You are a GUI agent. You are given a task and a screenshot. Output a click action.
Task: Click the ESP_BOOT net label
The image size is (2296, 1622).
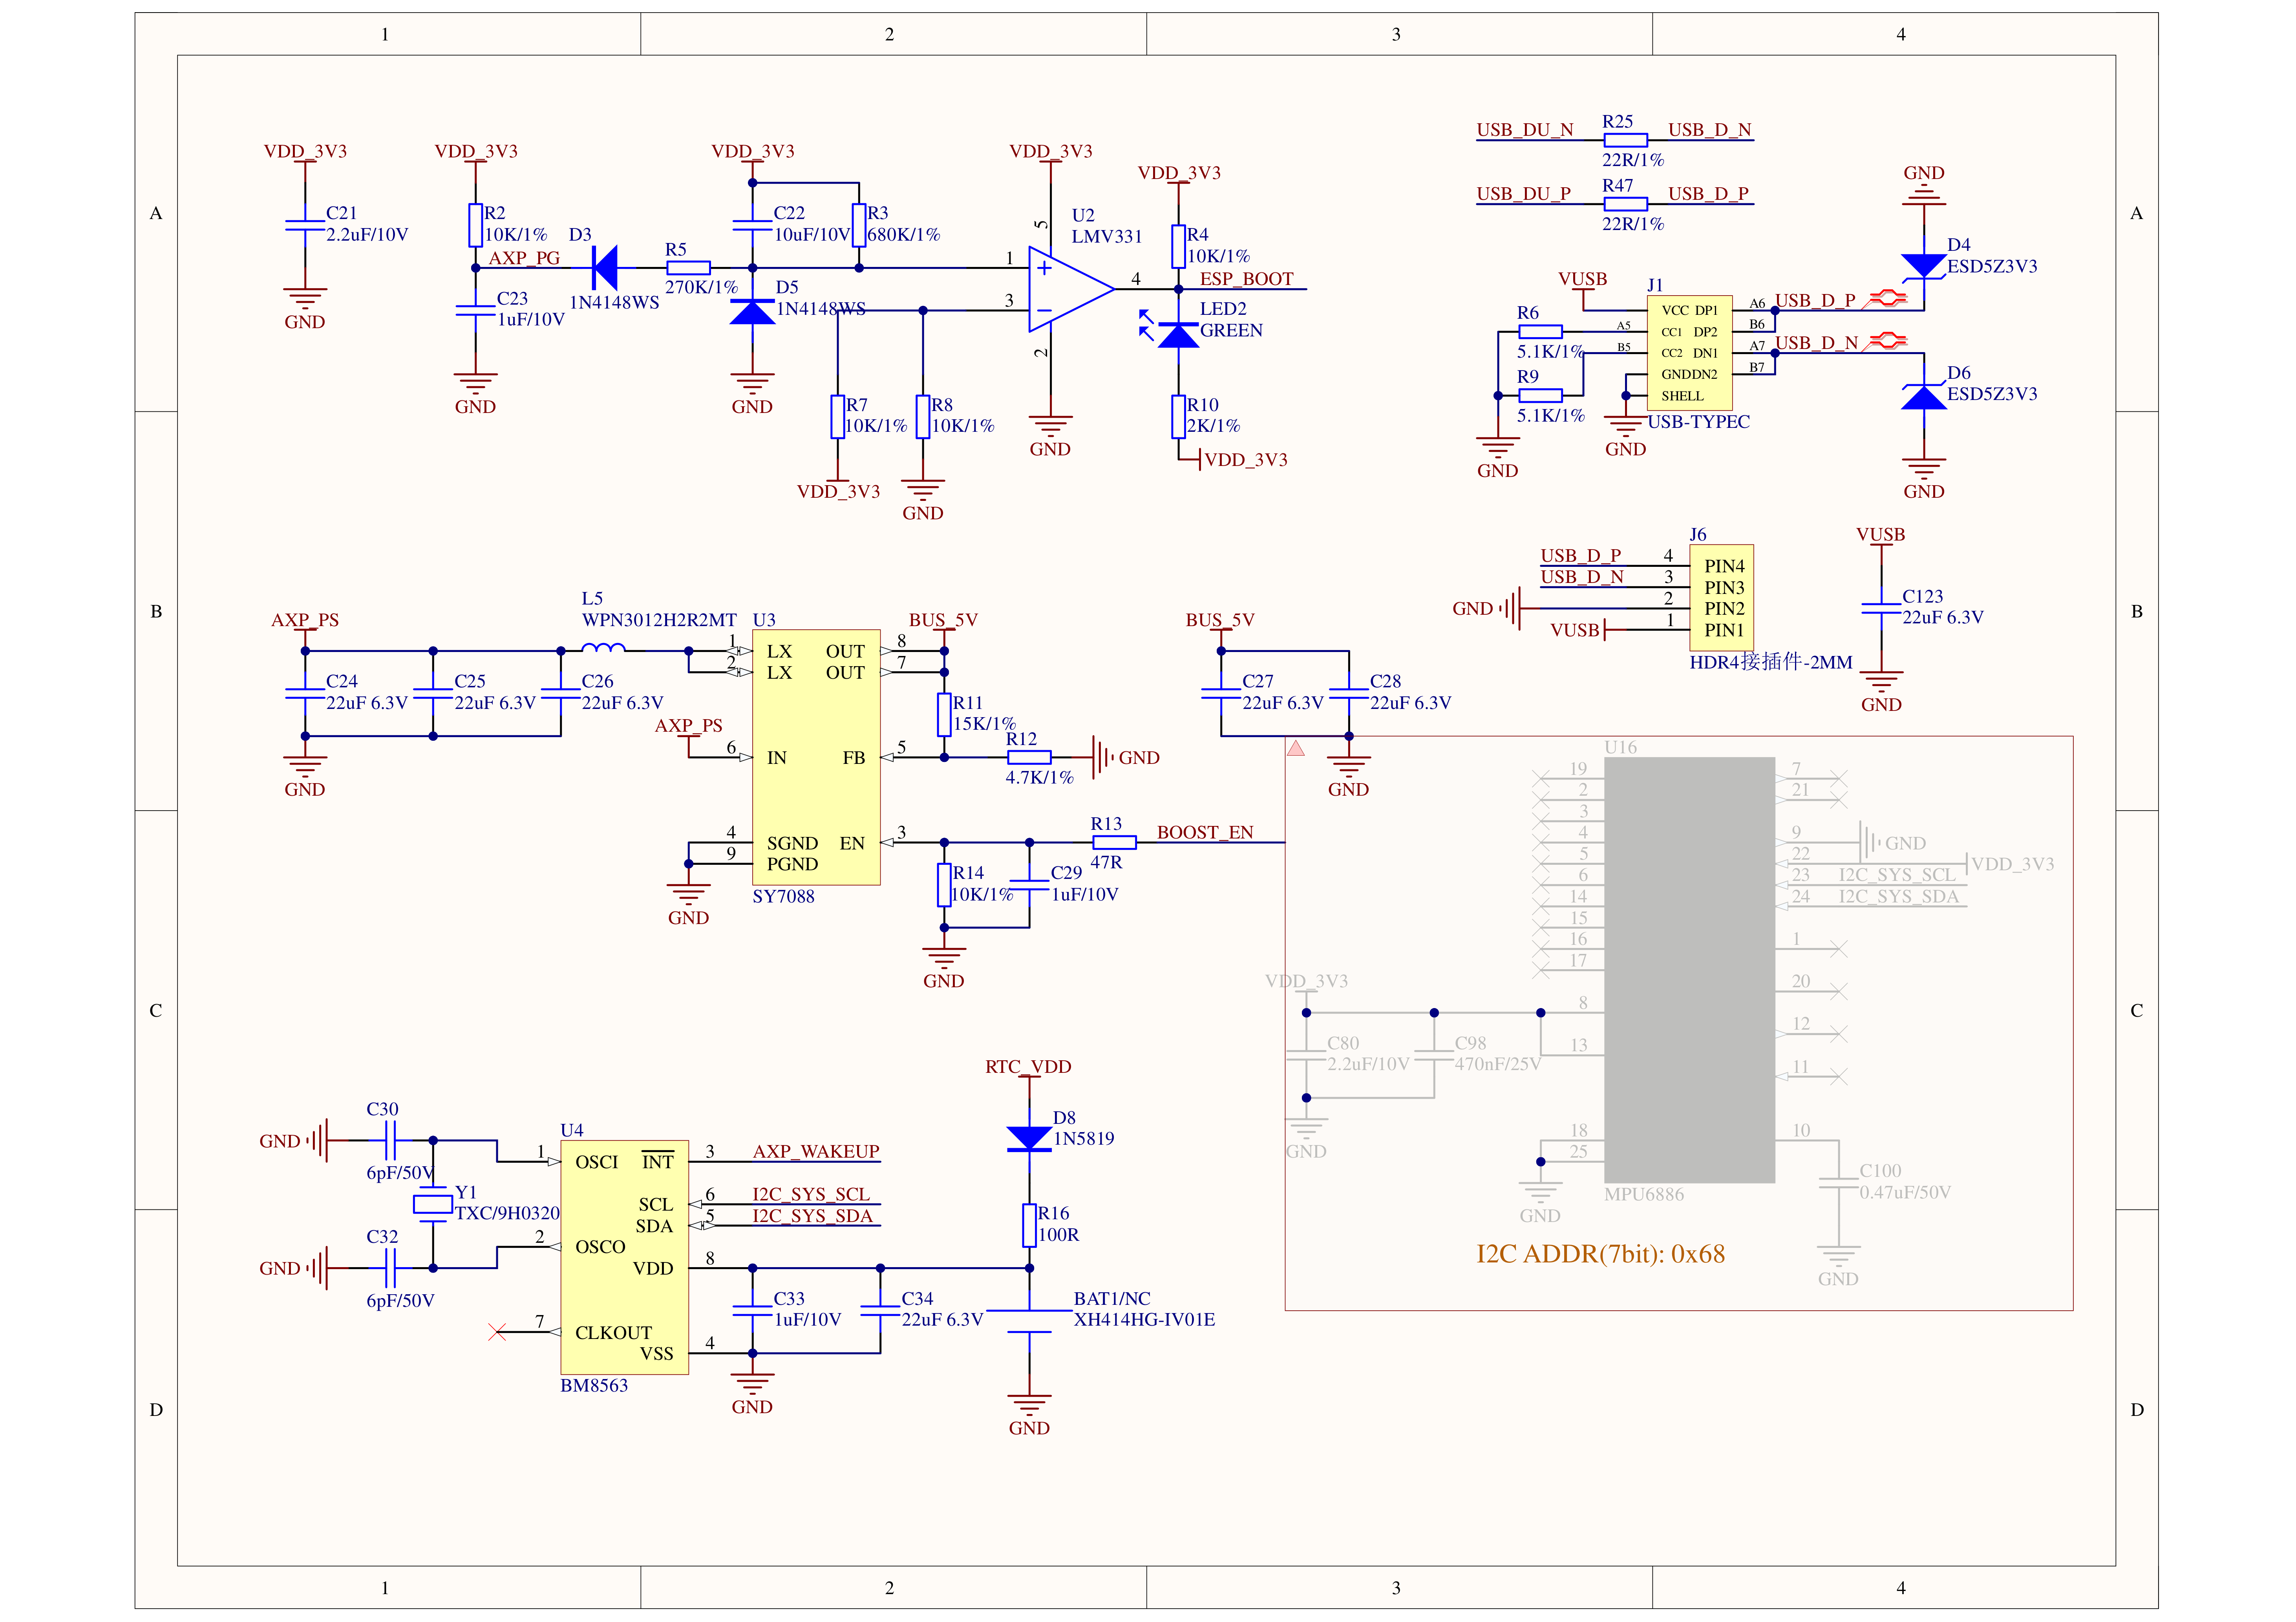[x=1246, y=279]
